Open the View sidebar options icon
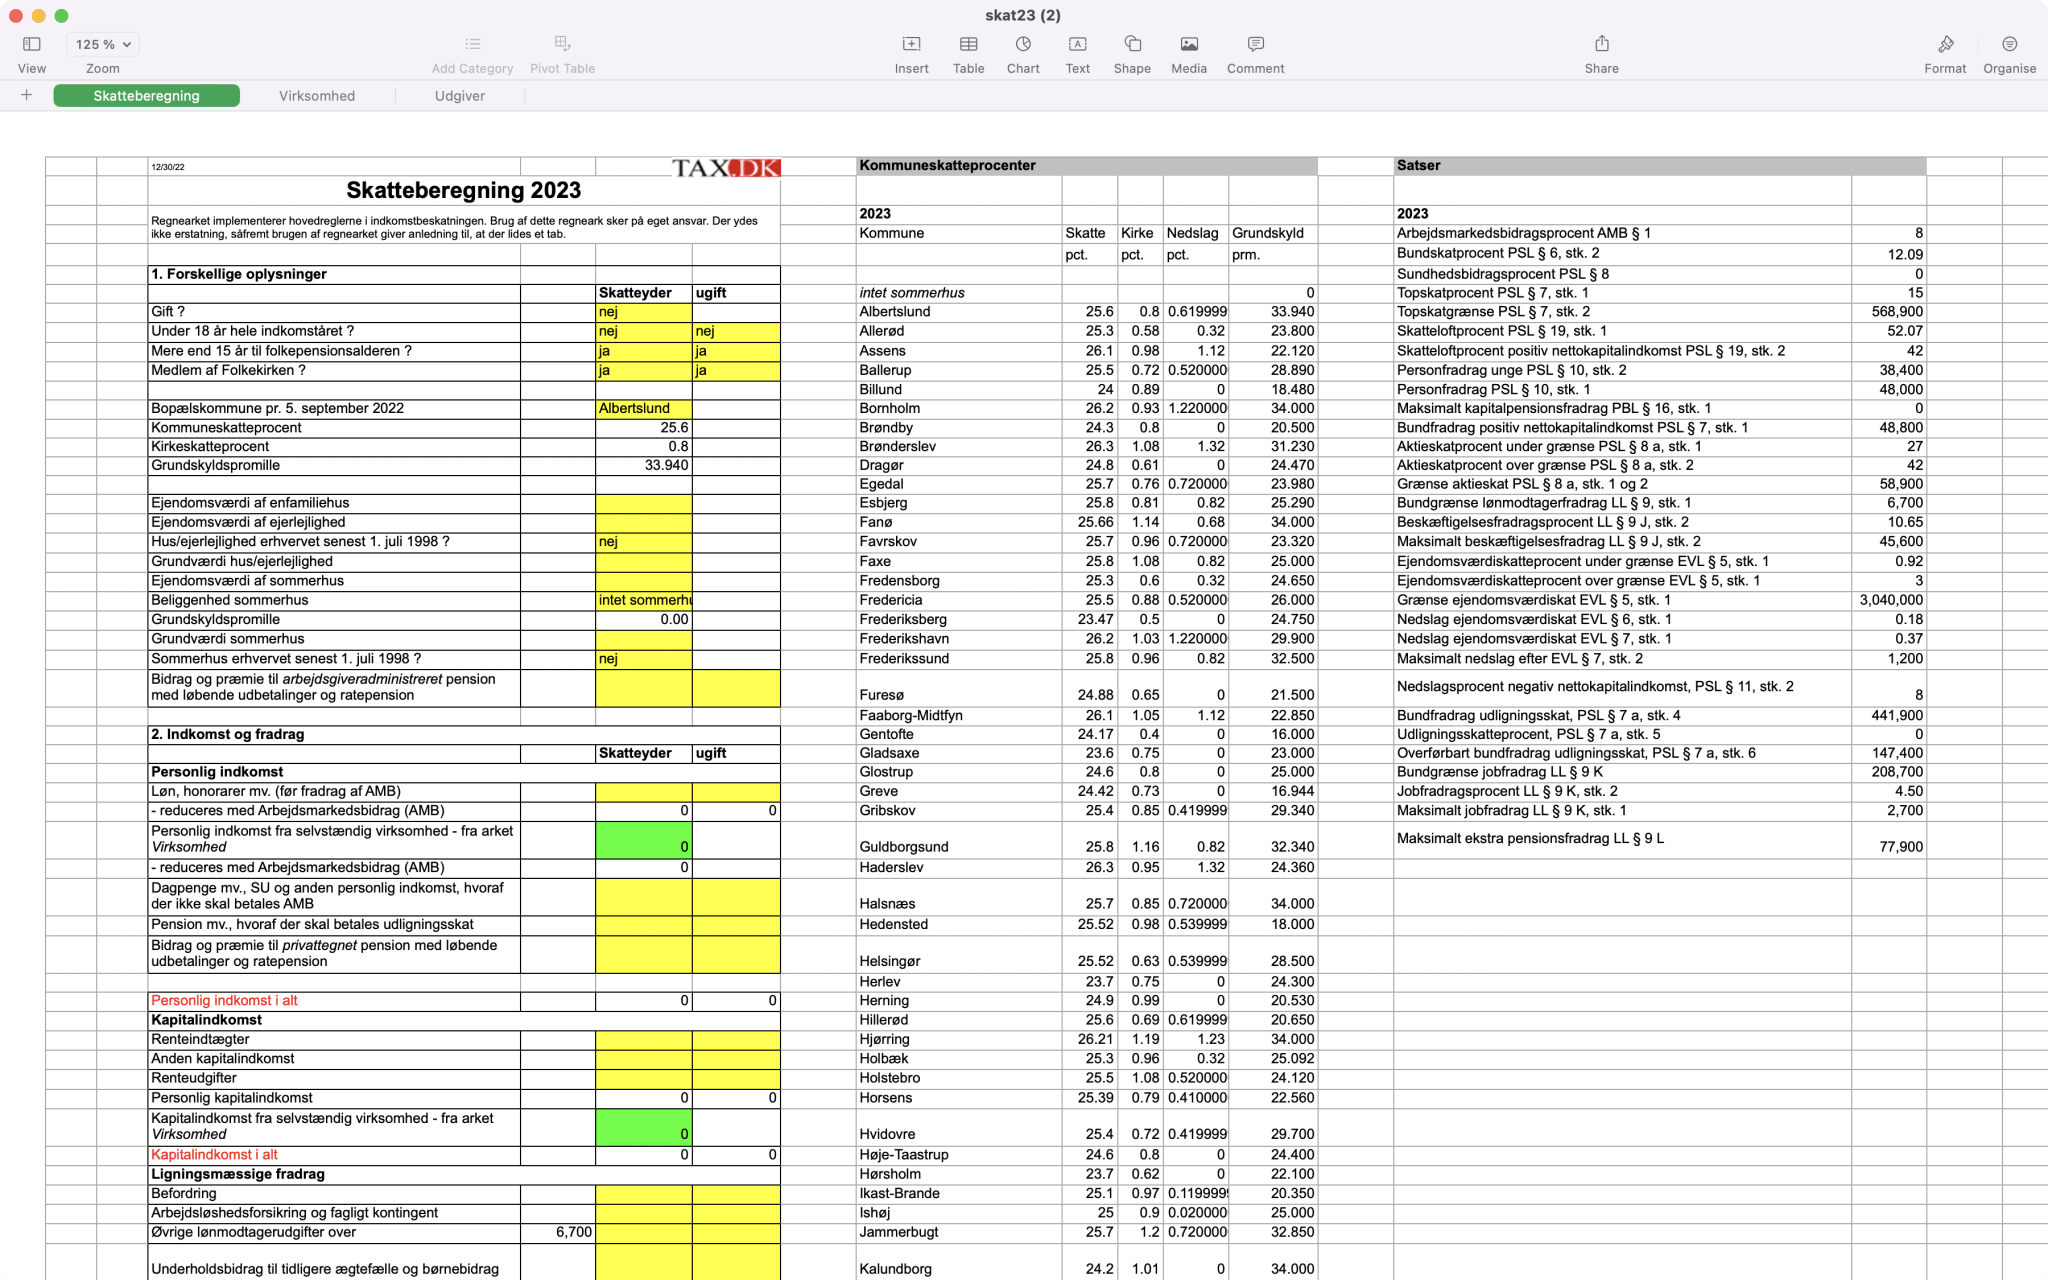 pos(31,44)
